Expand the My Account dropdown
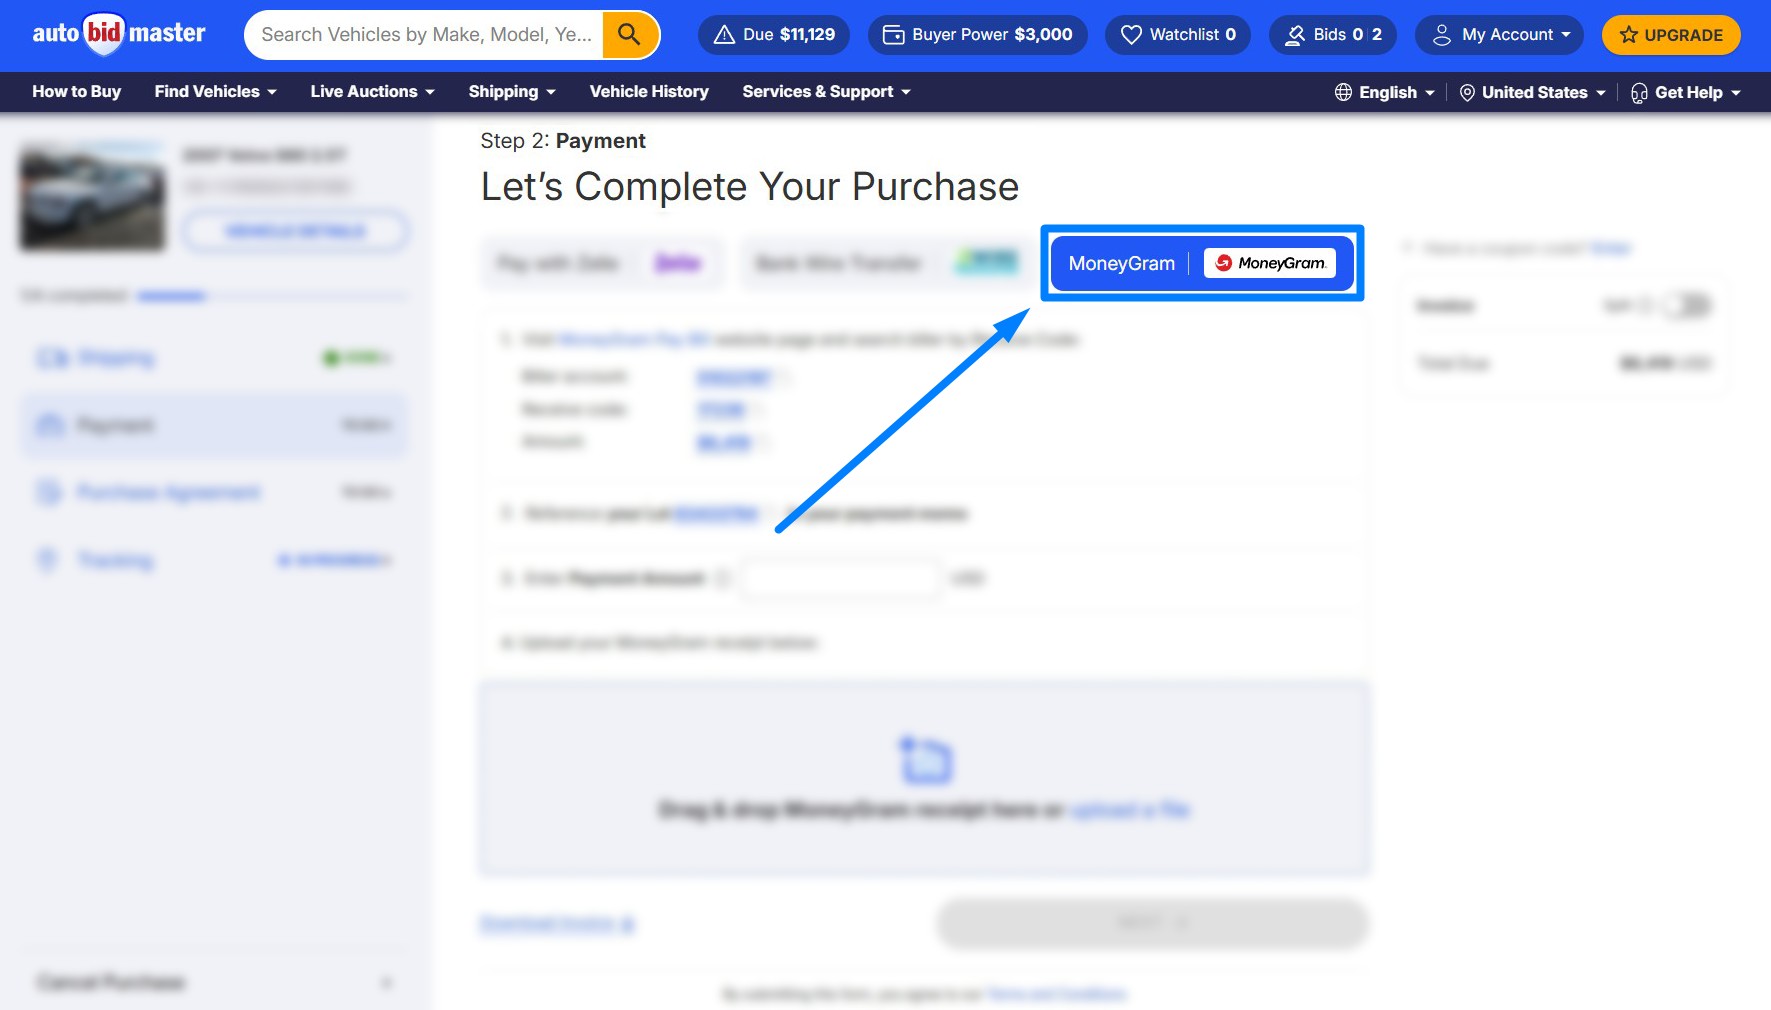Image resolution: width=1771 pixels, height=1010 pixels. coord(1499,35)
